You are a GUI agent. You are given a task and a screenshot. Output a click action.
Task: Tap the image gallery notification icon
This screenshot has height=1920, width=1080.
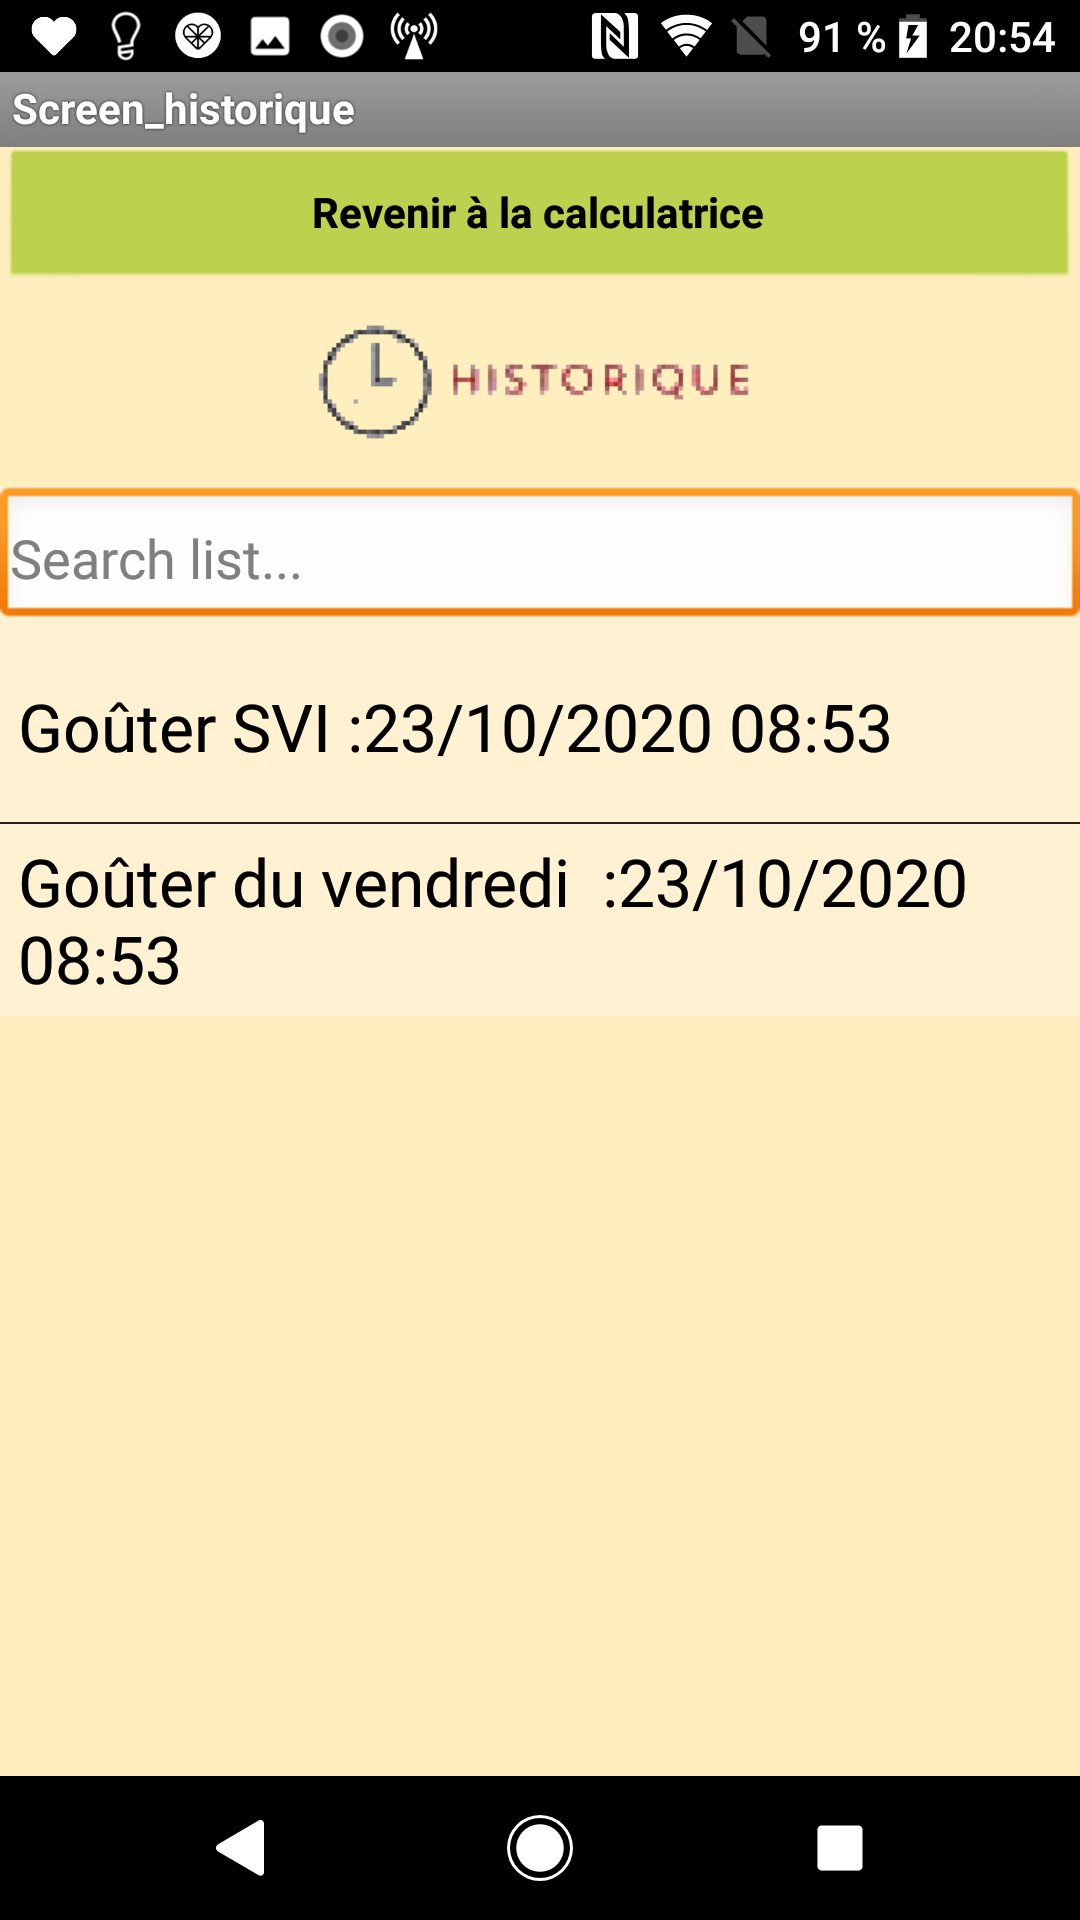[270, 37]
